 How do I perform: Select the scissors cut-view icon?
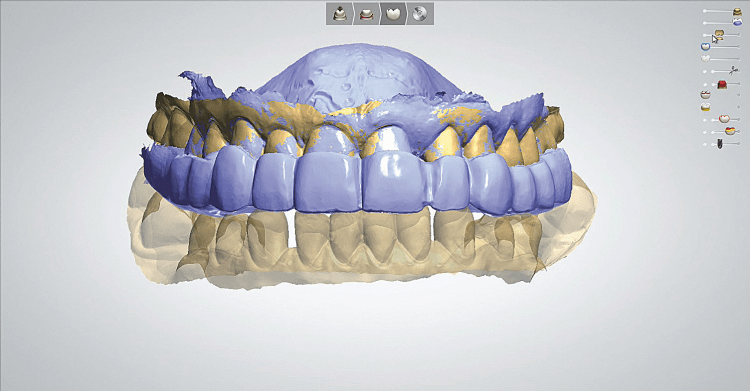point(733,71)
